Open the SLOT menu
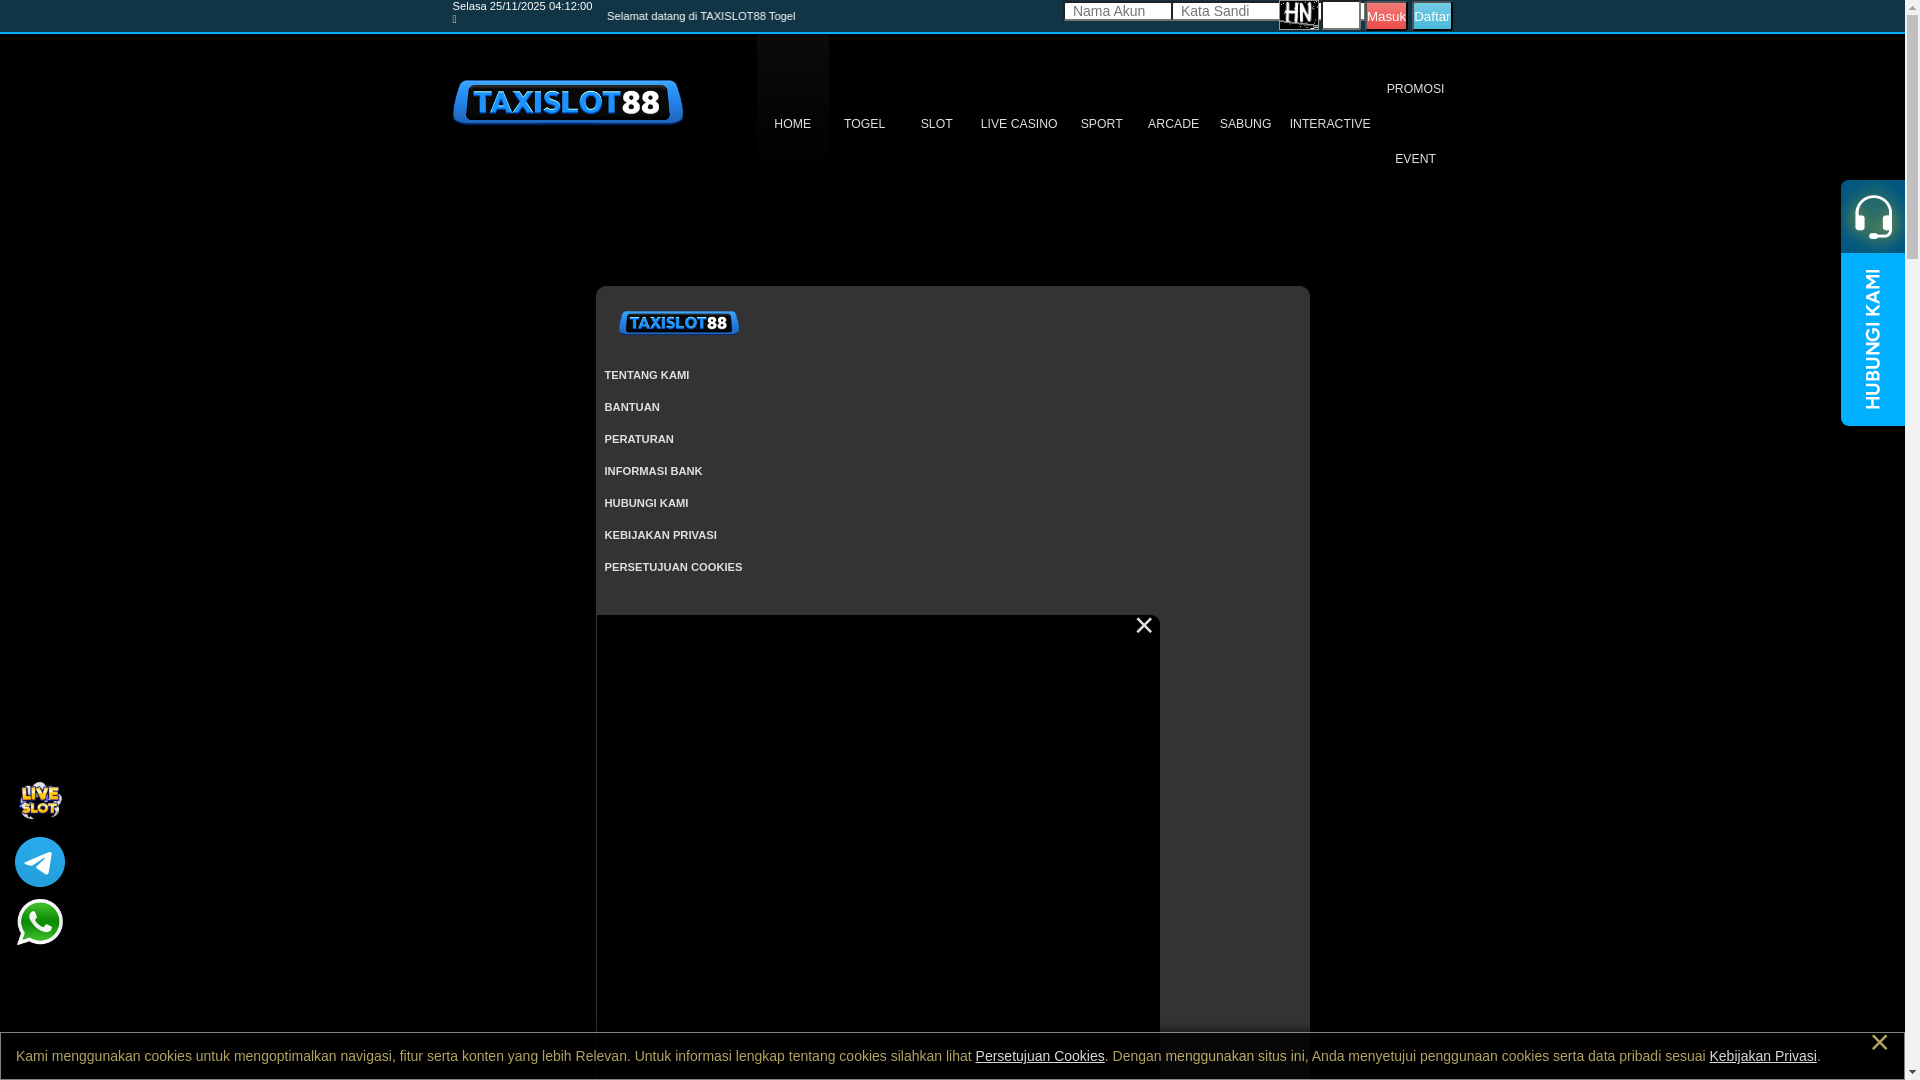 936,124
